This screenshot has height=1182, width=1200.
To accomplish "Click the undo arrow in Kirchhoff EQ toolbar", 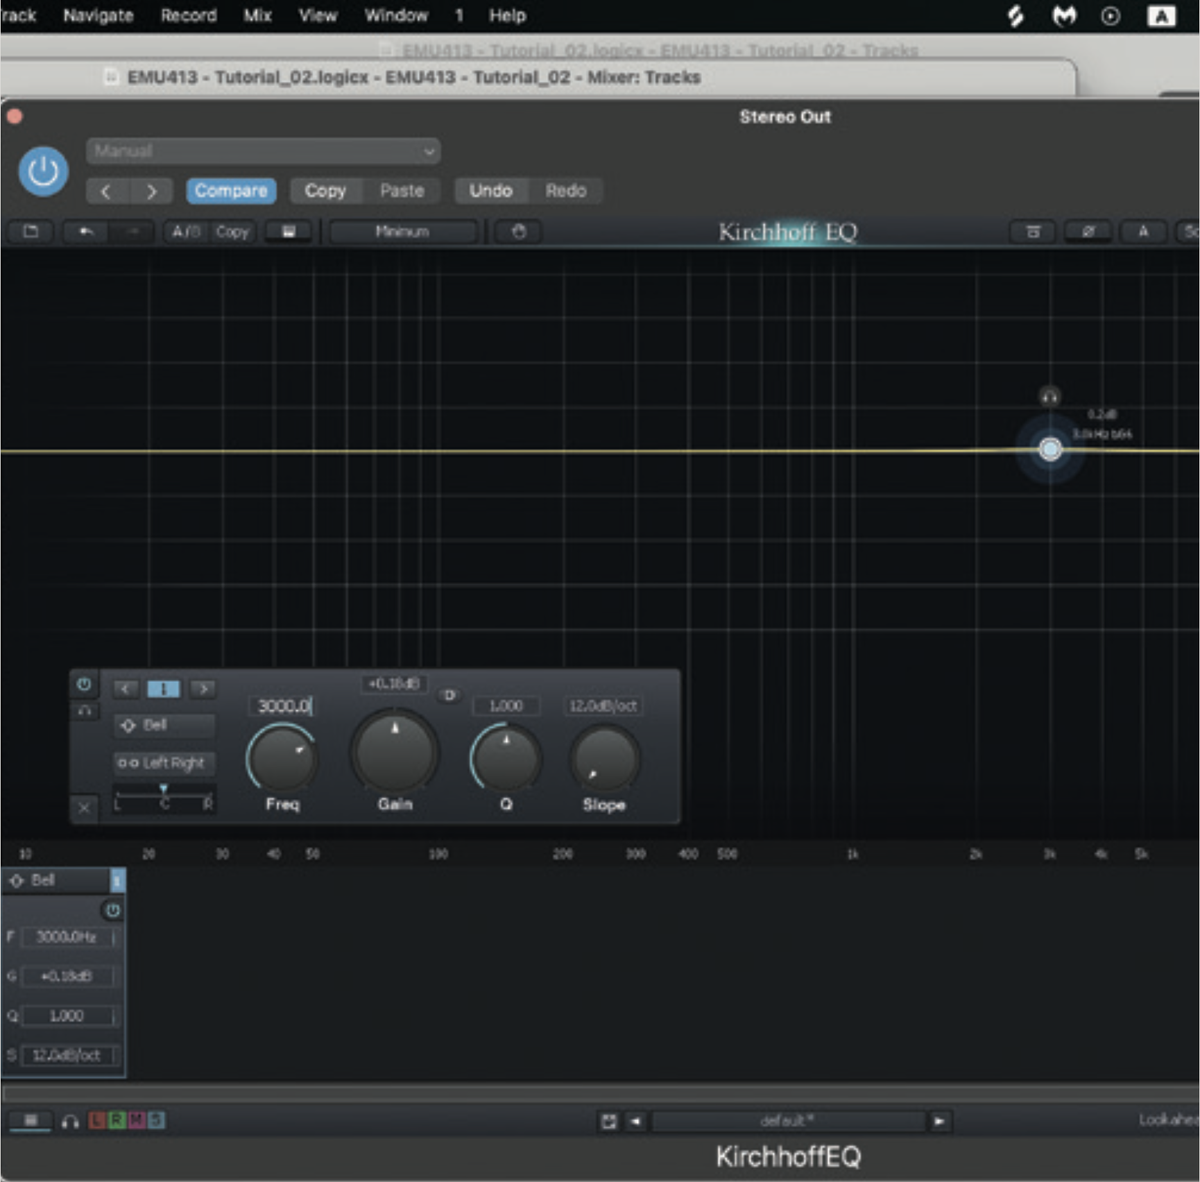I will [x=85, y=231].
